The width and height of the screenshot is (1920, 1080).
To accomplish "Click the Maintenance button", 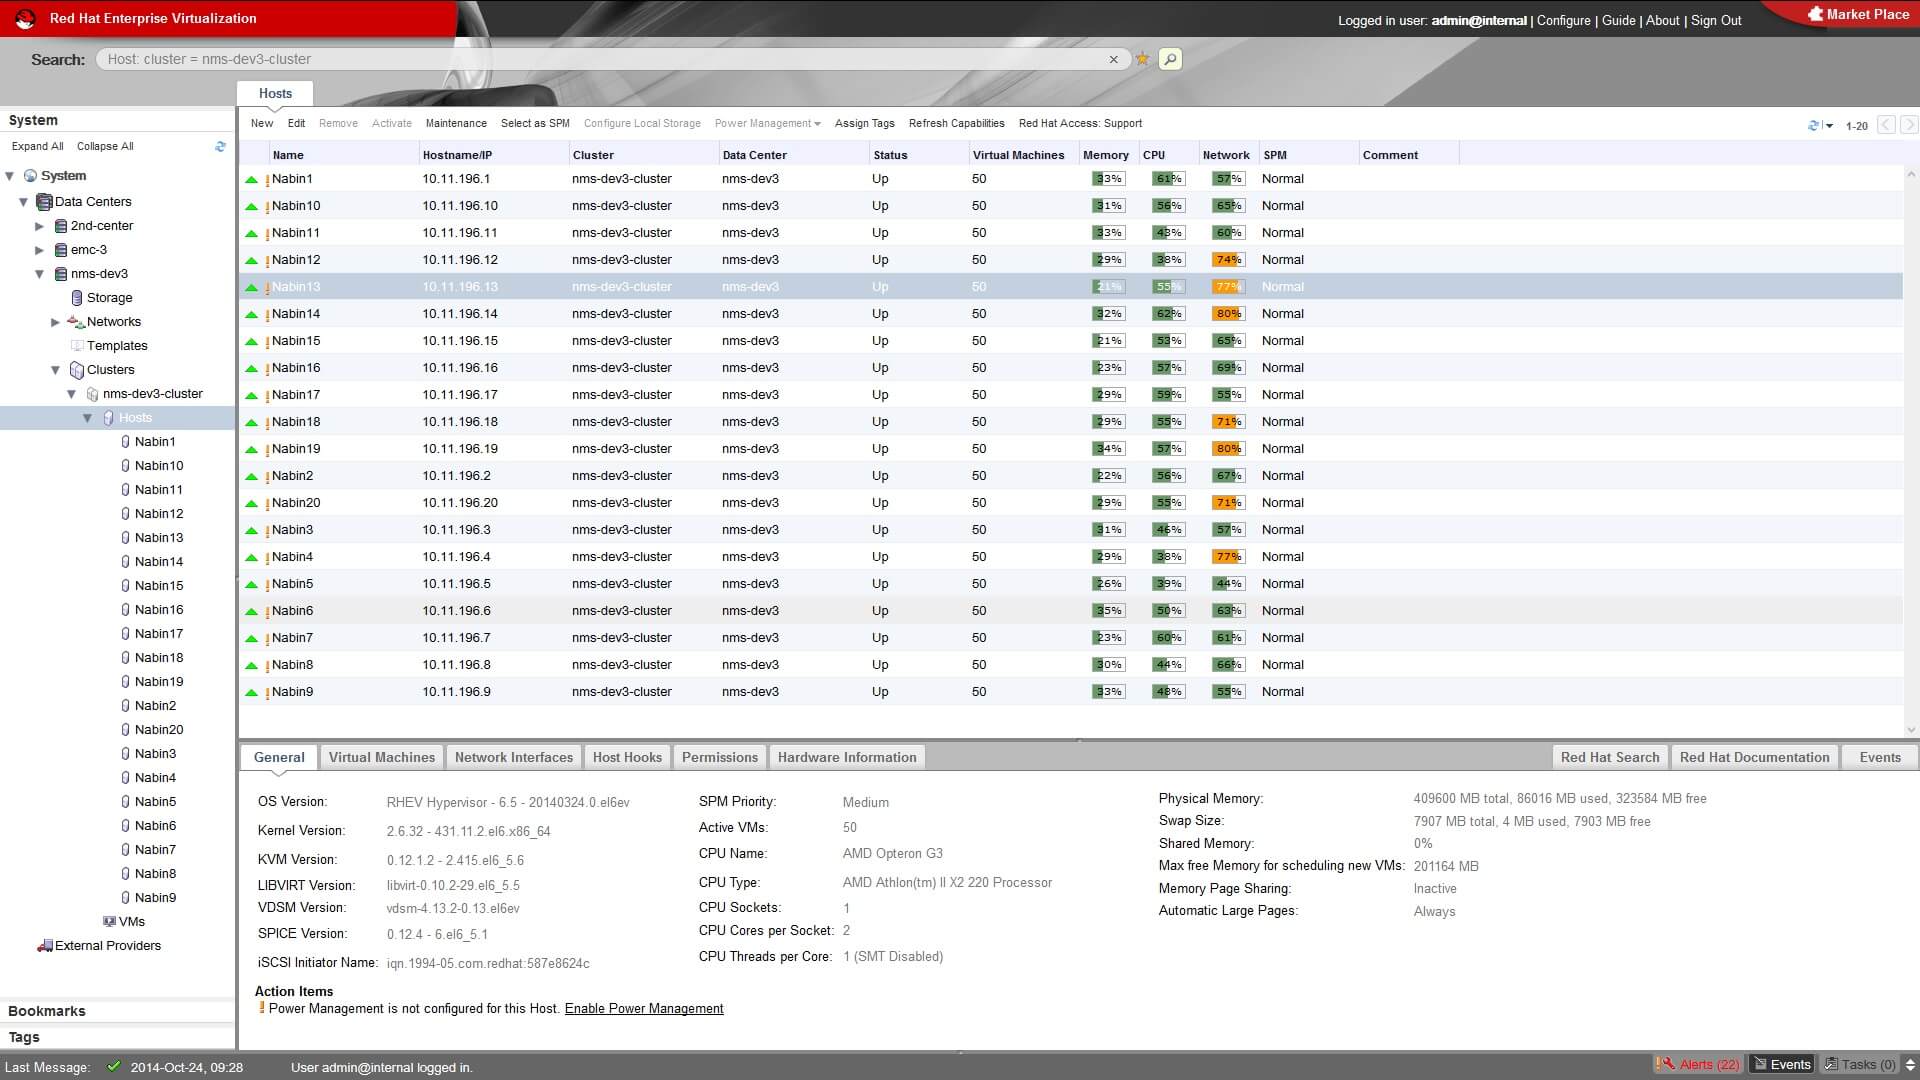I will tap(456, 124).
